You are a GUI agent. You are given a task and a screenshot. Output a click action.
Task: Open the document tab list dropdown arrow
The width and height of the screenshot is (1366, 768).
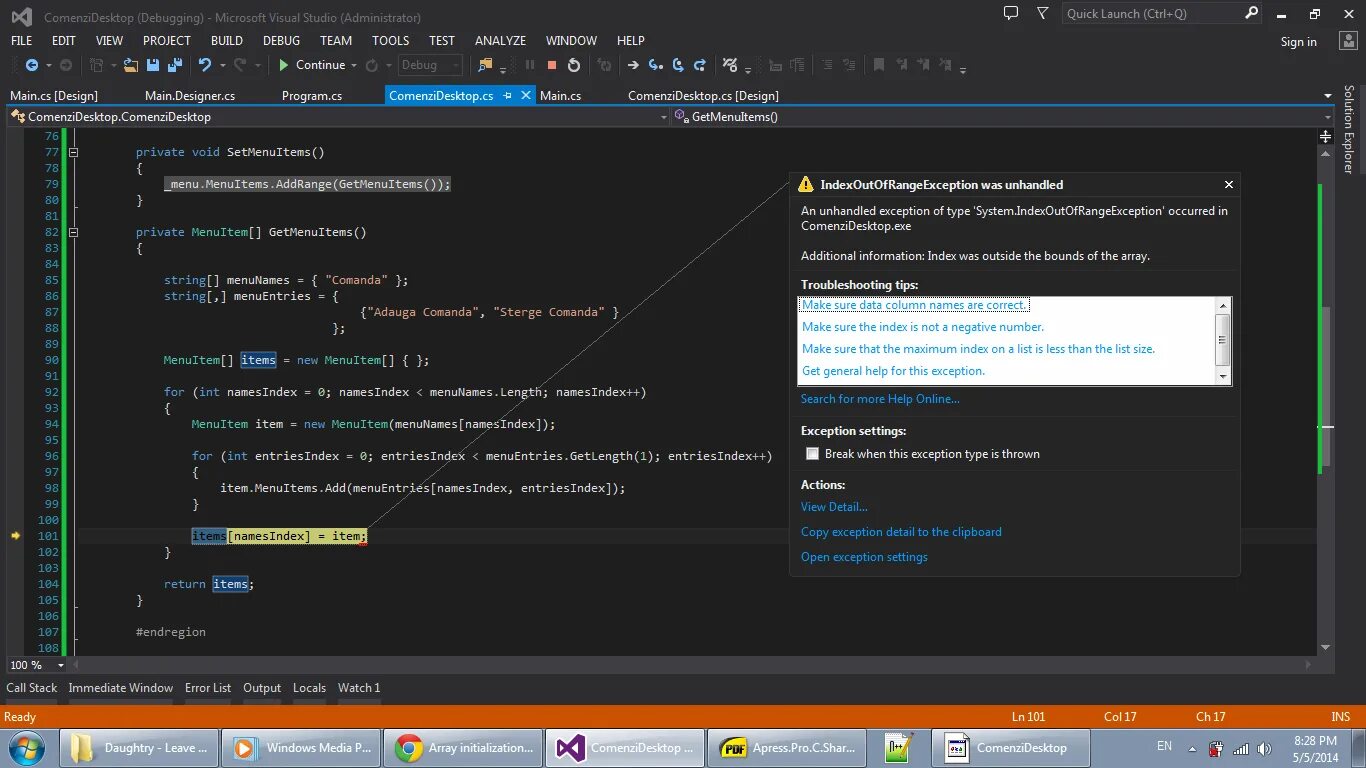click(1328, 96)
